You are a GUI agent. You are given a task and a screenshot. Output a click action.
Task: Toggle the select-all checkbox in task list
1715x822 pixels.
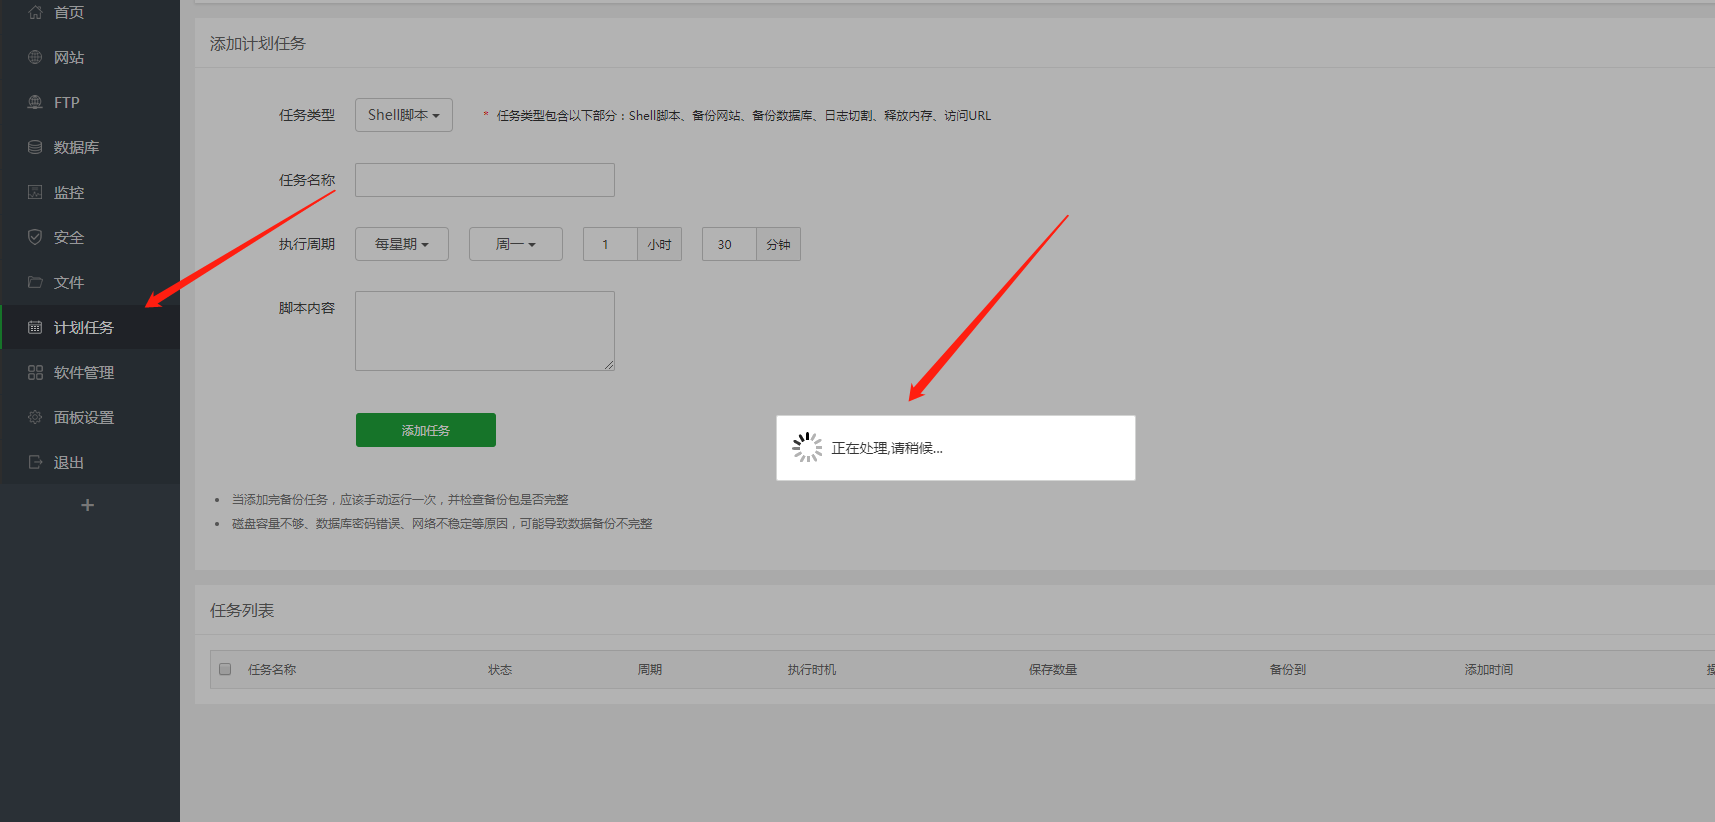point(225,669)
